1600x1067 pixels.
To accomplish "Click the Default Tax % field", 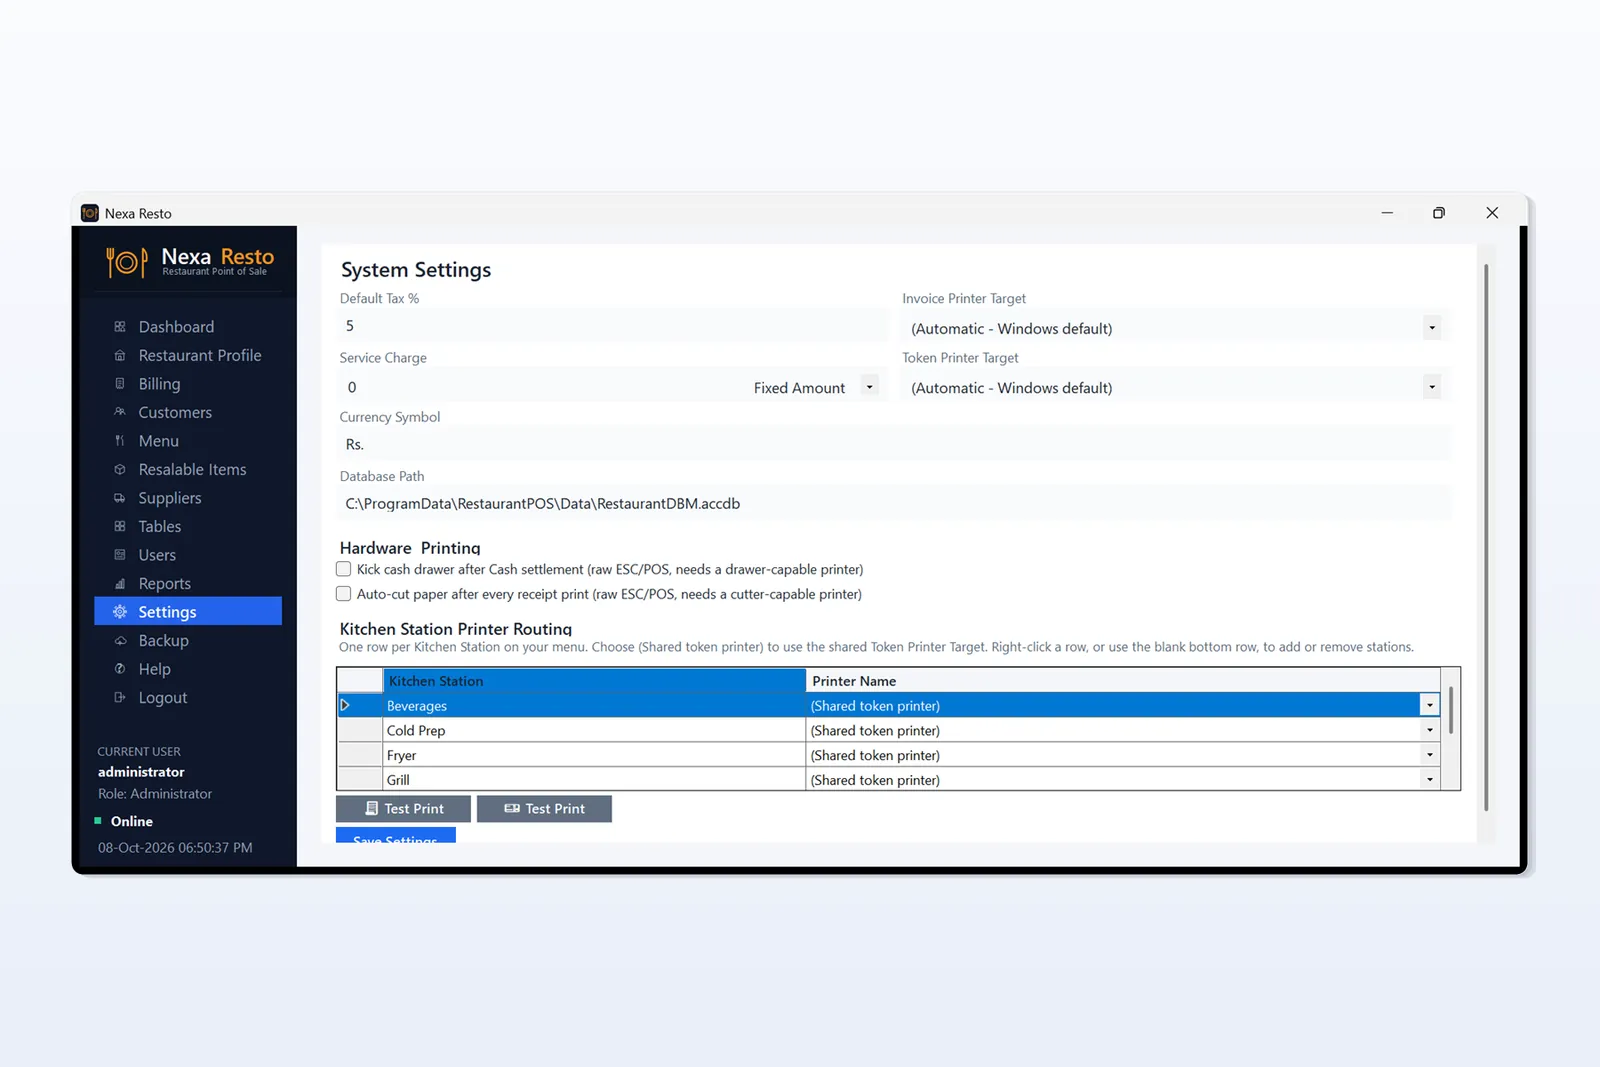I will 613,326.
